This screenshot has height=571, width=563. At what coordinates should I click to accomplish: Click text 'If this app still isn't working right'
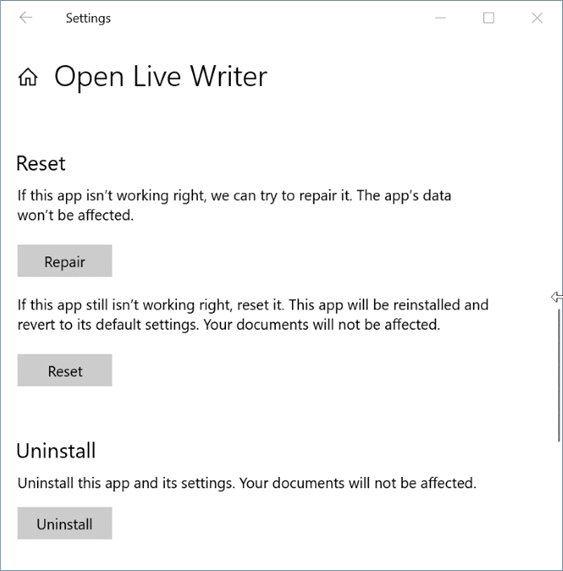(x=125, y=305)
